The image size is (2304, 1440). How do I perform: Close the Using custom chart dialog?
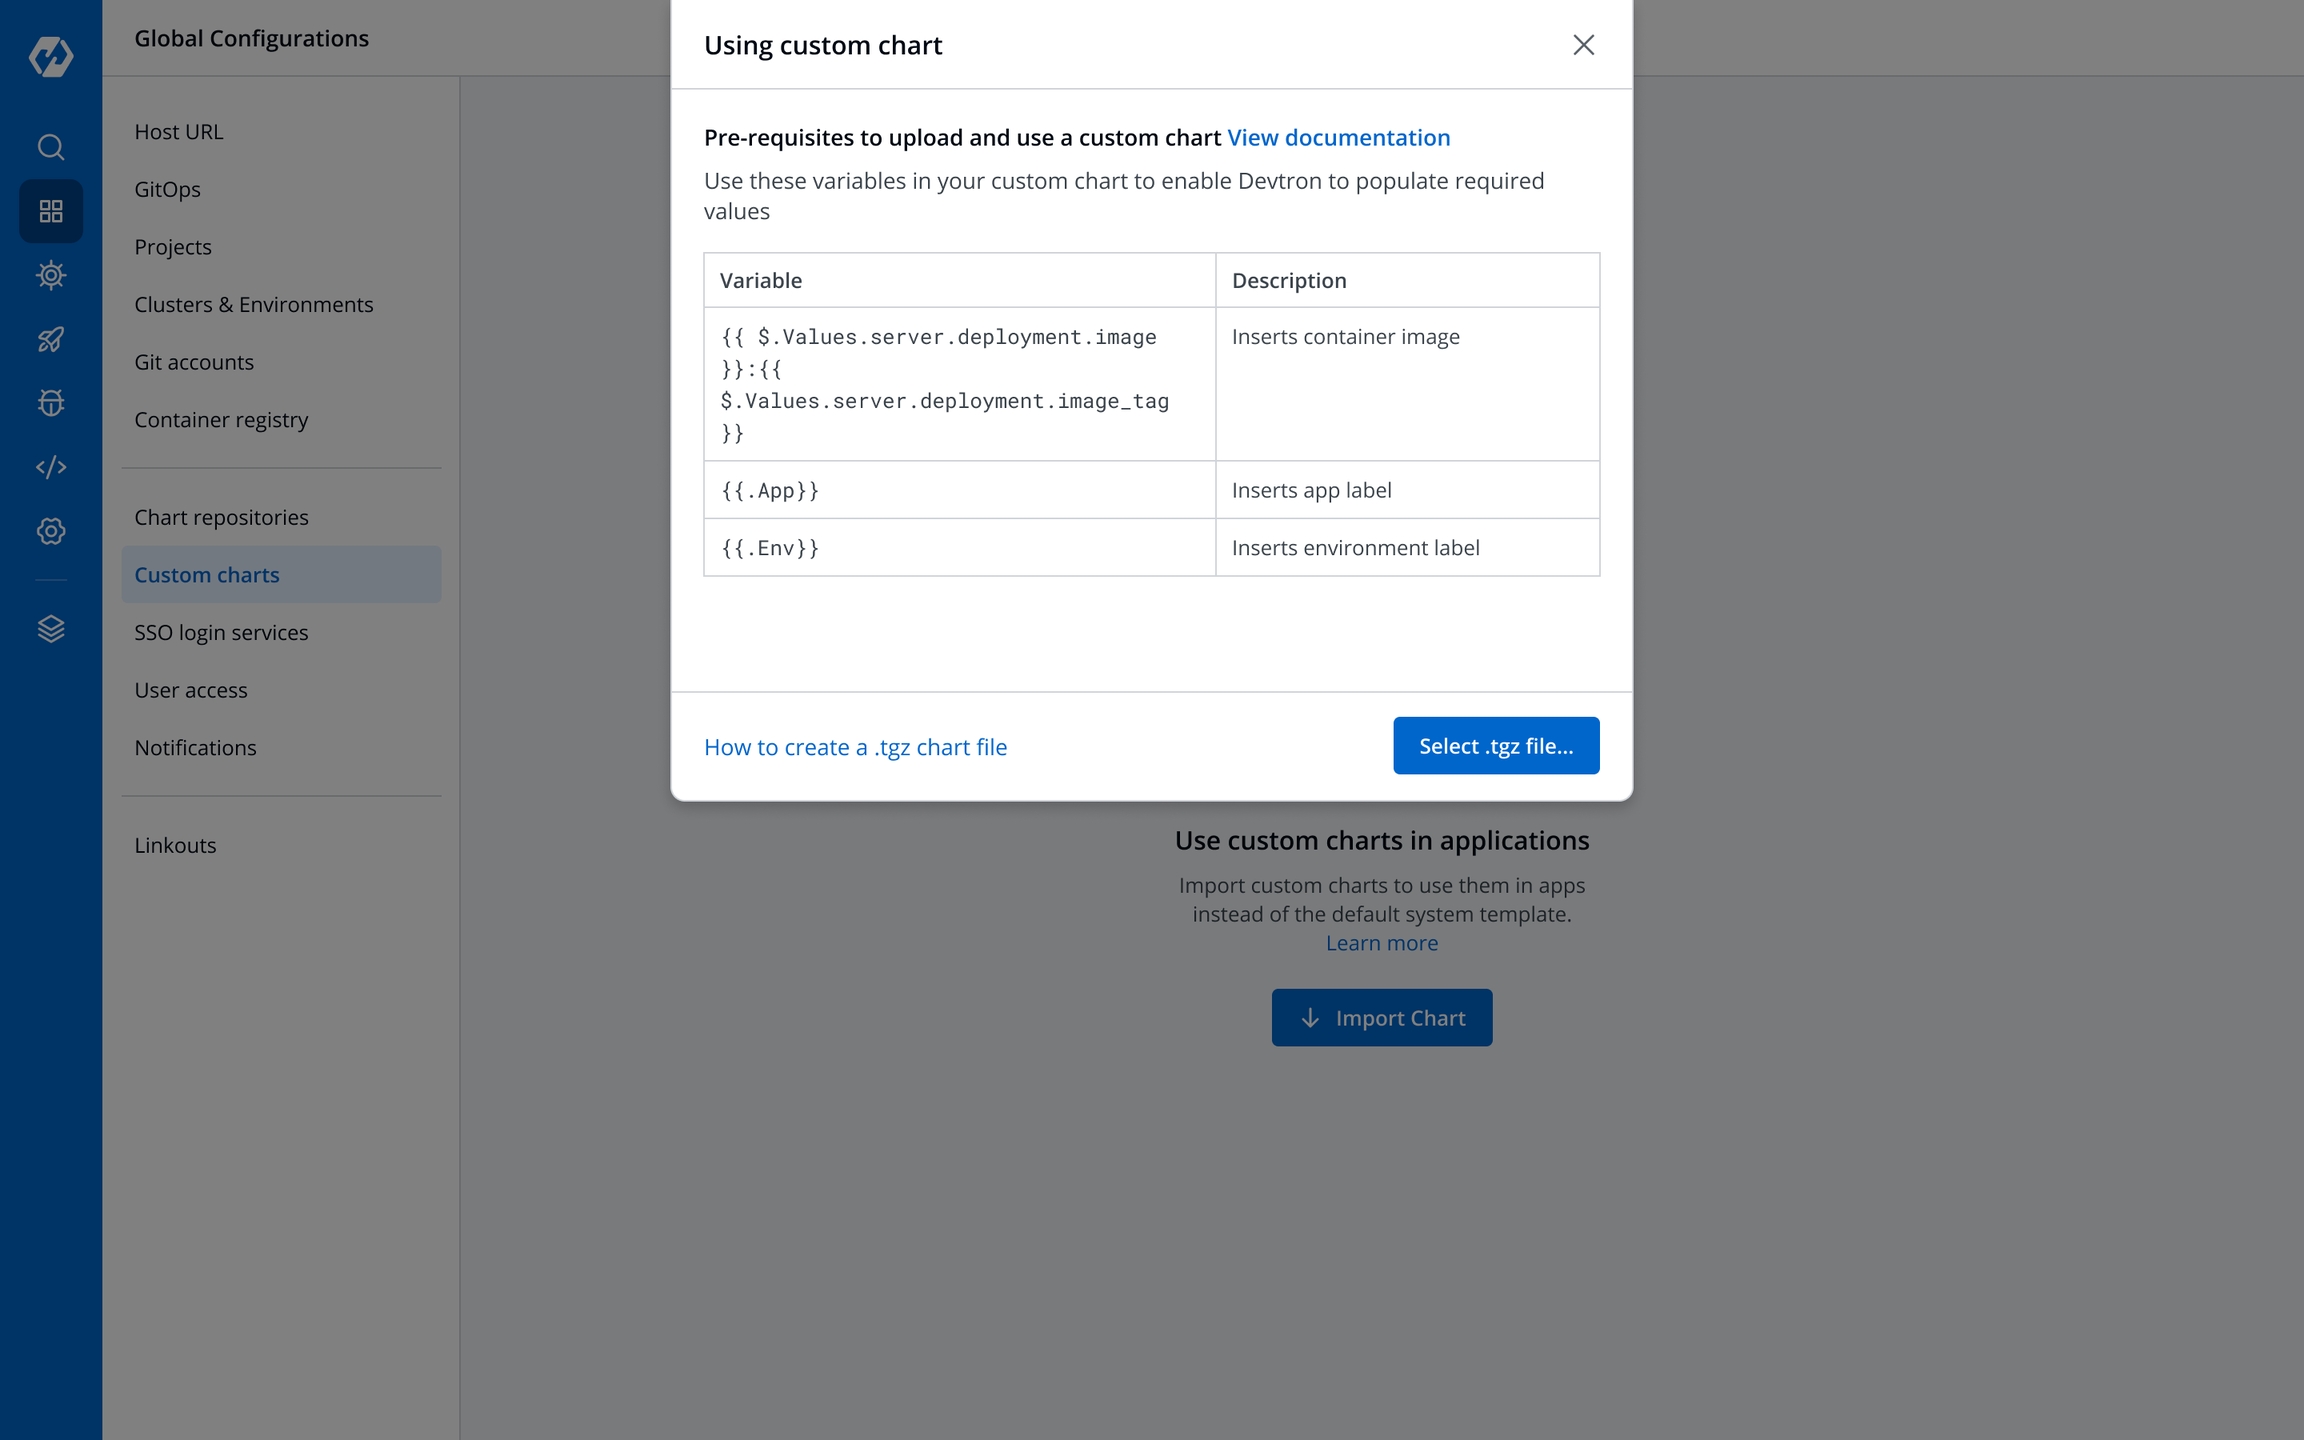1583,45
